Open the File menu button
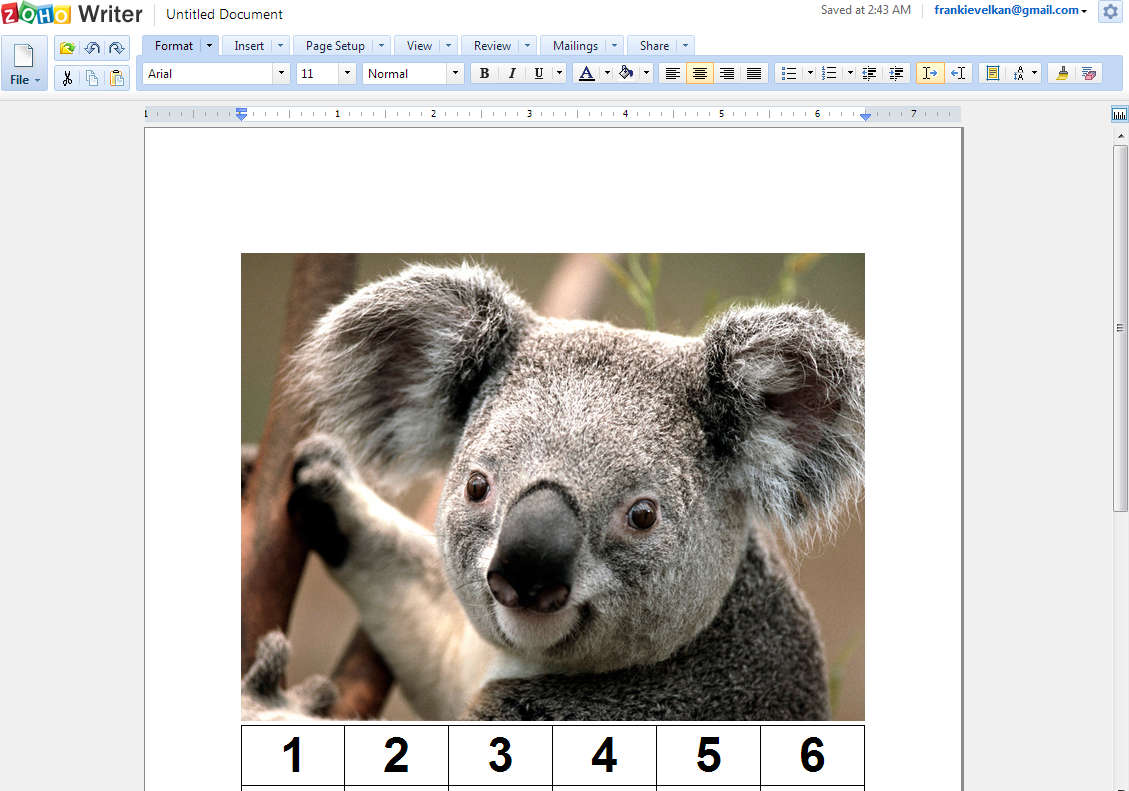The height and width of the screenshot is (791, 1129). point(24,64)
